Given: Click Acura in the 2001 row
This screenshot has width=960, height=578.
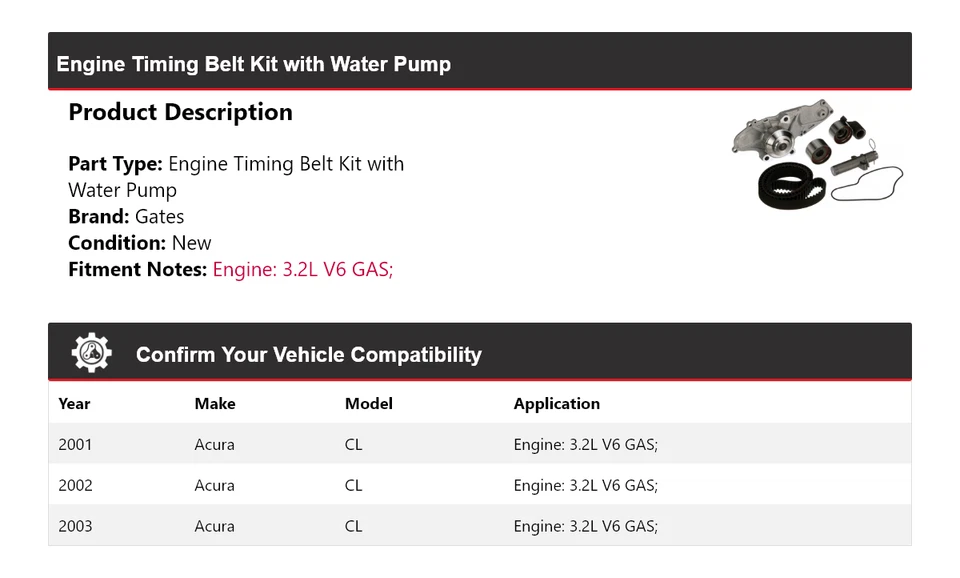Looking at the screenshot, I should tap(214, 444).
